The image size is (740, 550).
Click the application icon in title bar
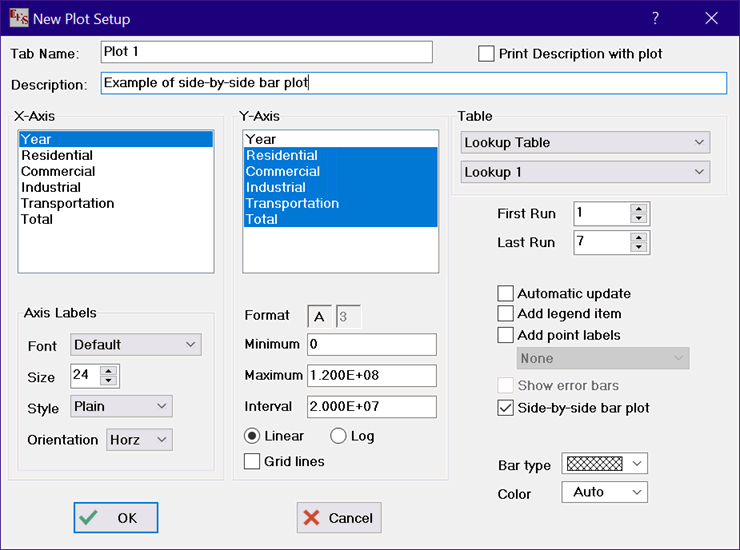coord(18,18)
